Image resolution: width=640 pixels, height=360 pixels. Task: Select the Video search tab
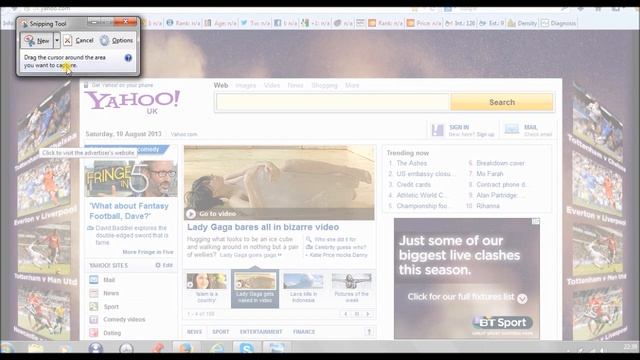[x=272, y=85]
